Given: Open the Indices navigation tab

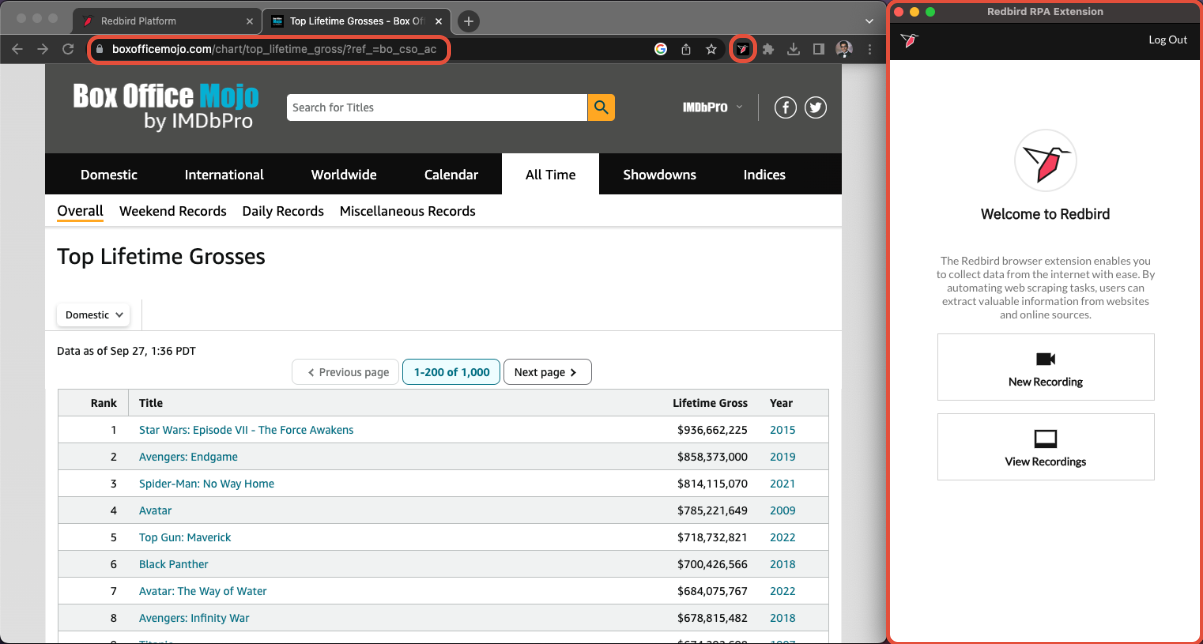Looking at the screenshot, I should 764,174.
